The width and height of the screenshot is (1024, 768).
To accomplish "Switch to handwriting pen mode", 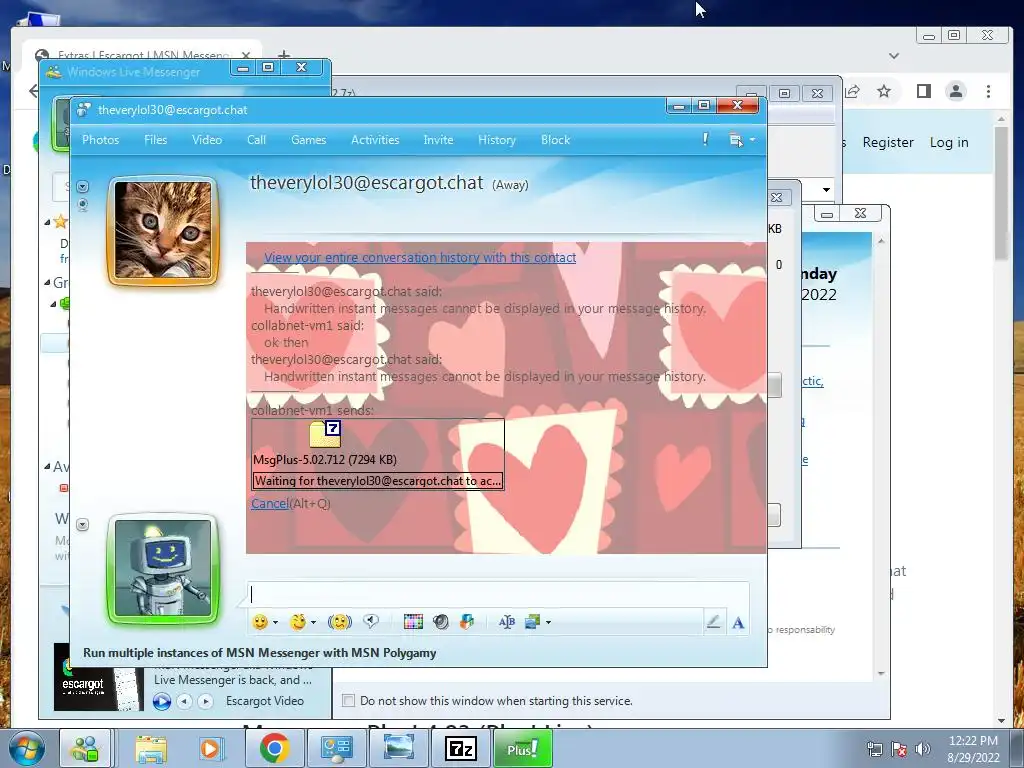I will (x=713, y=622).
